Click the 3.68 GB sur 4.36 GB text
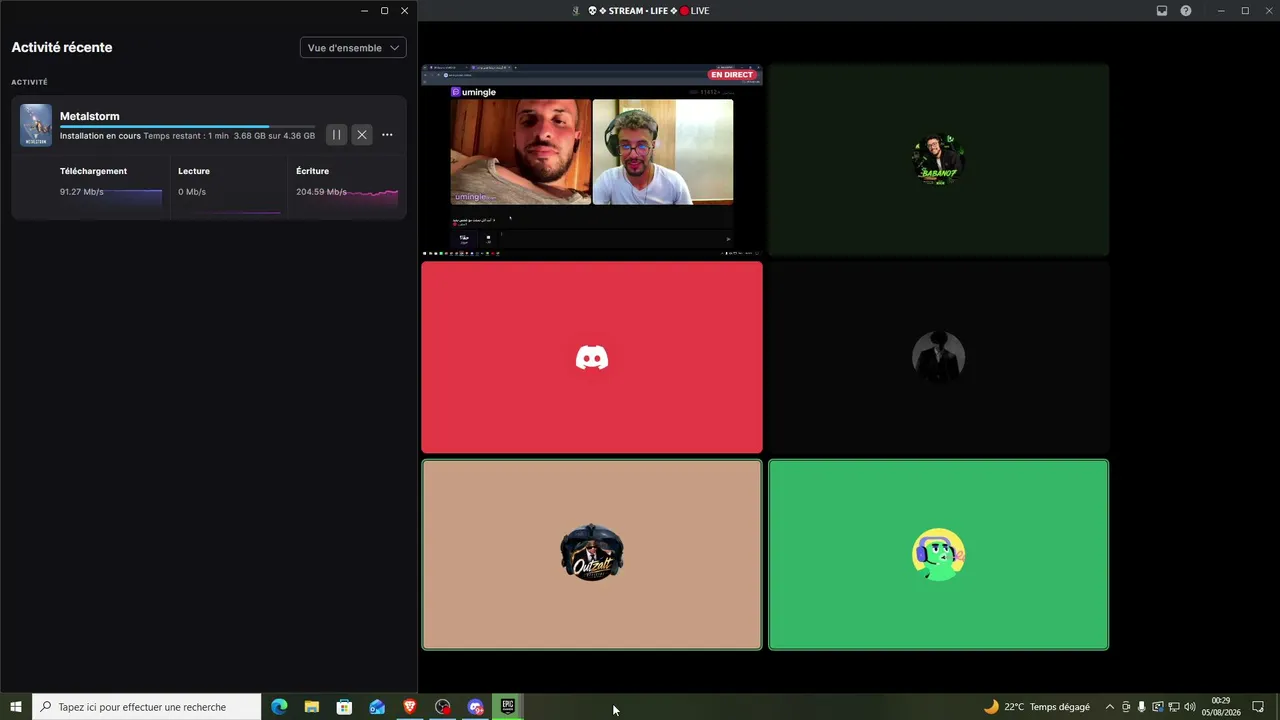The image size is (1280, 720). pyautogui.click(x=274, y=136)
